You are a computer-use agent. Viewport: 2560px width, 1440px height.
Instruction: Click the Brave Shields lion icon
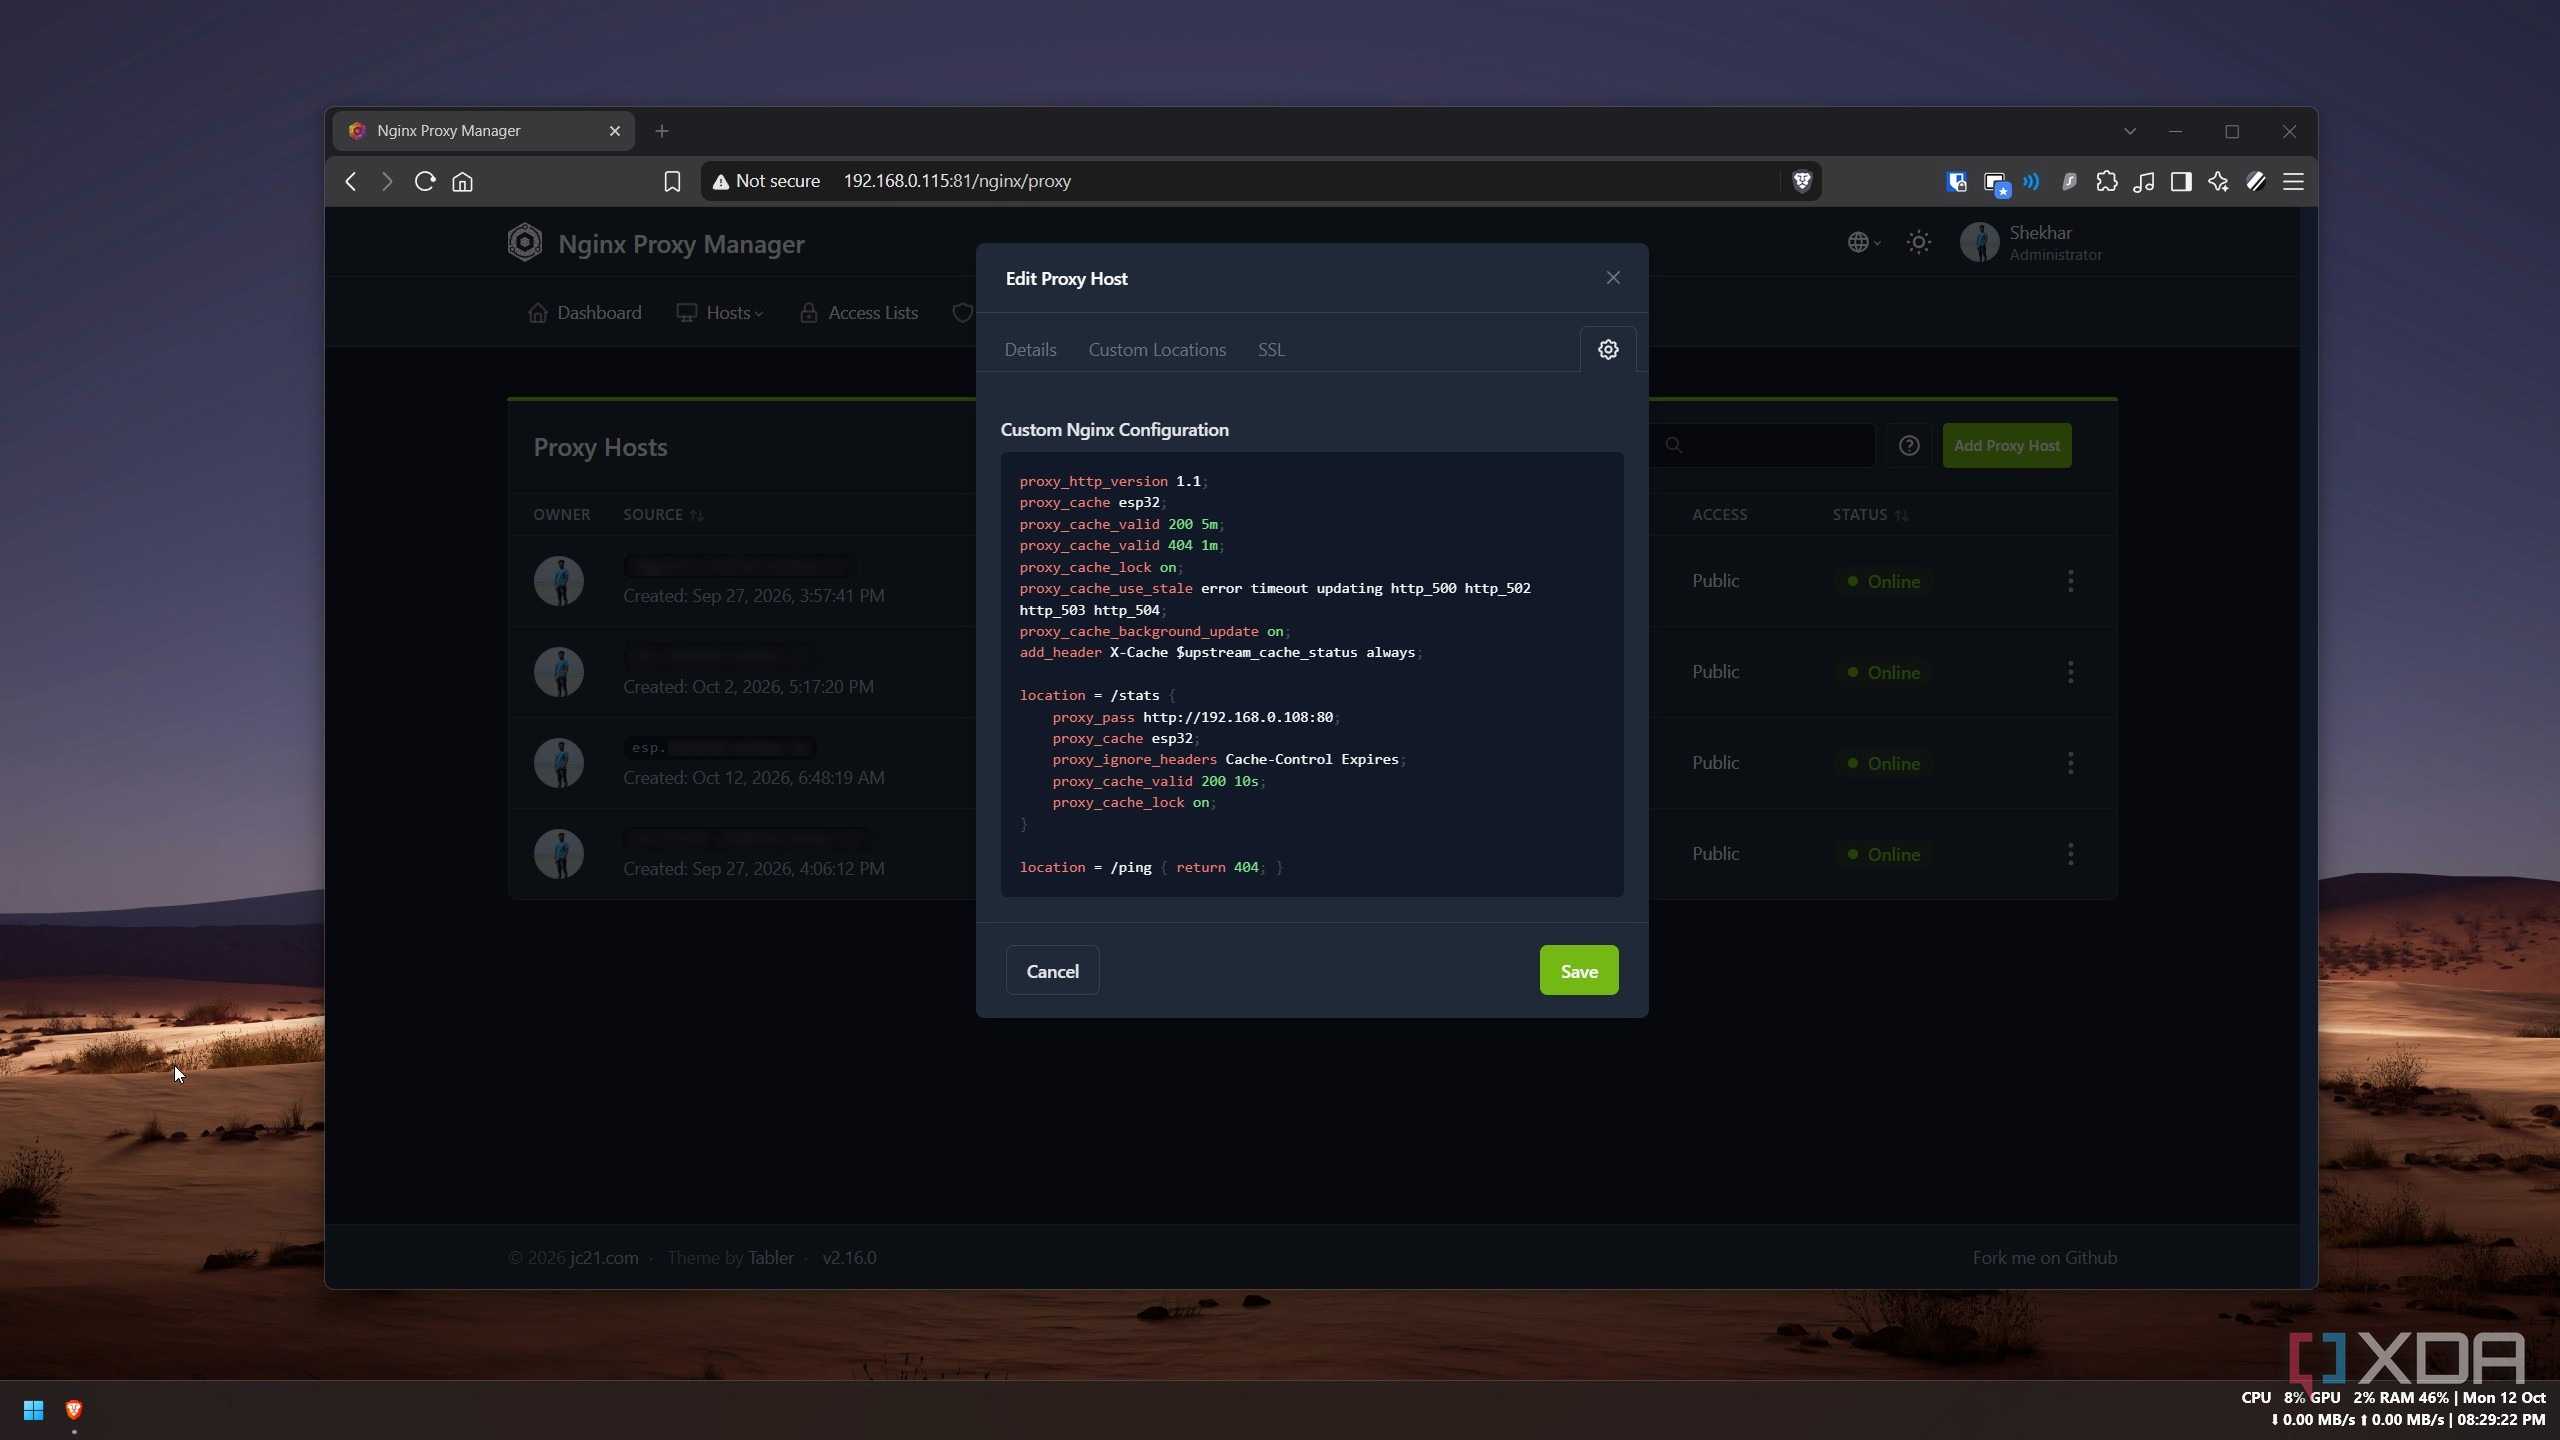click(1802, 181)
